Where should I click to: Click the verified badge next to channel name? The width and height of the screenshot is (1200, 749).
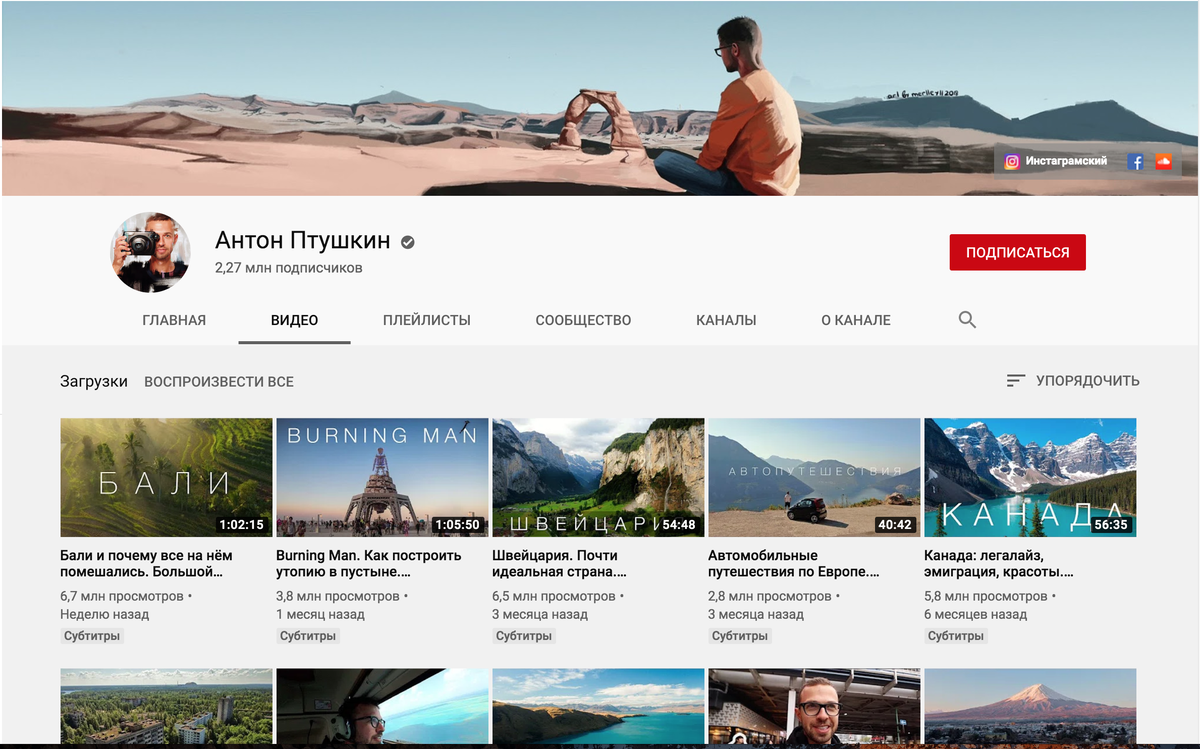[406, 240]
